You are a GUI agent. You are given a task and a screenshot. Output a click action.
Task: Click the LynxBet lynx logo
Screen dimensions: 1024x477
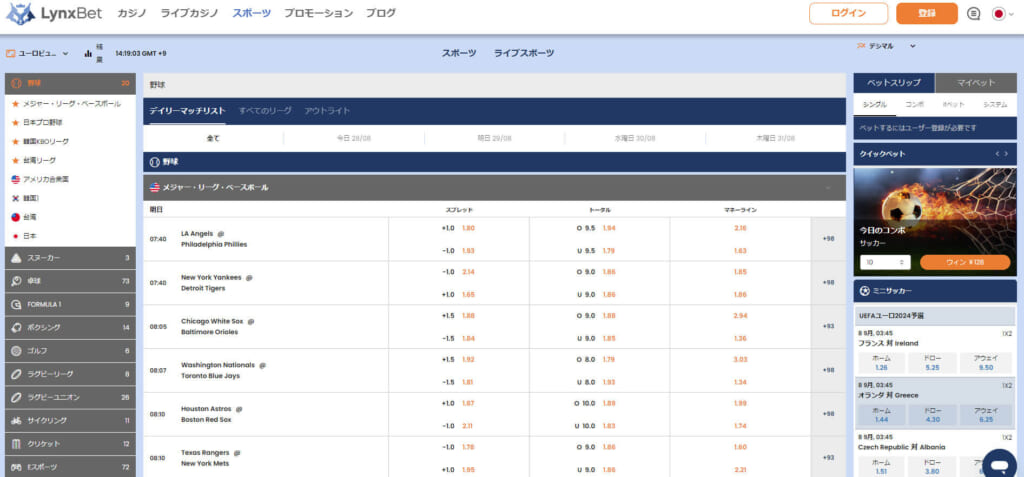(20, 14)
